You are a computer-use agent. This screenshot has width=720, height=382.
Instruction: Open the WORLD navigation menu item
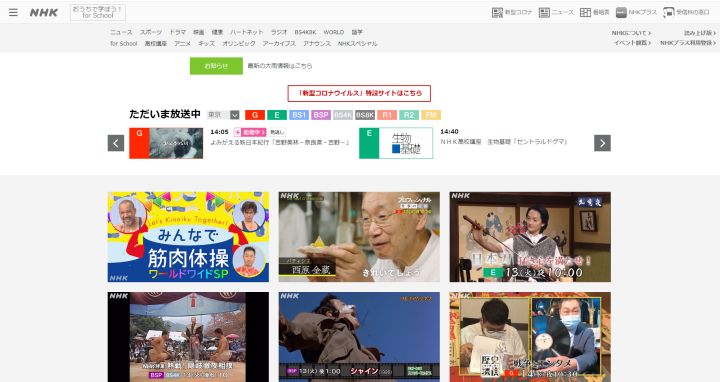pos(334,32)
